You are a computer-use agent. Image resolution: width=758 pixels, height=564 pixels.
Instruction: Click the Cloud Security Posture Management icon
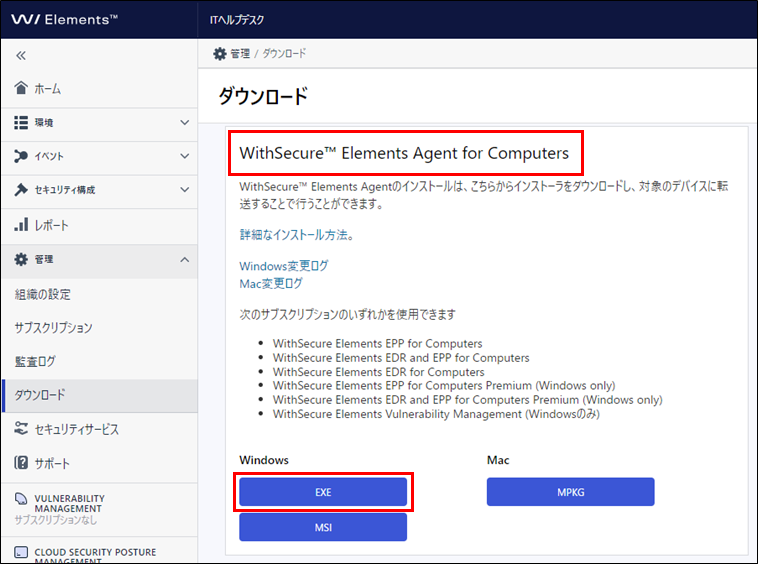tap(21, 552)
